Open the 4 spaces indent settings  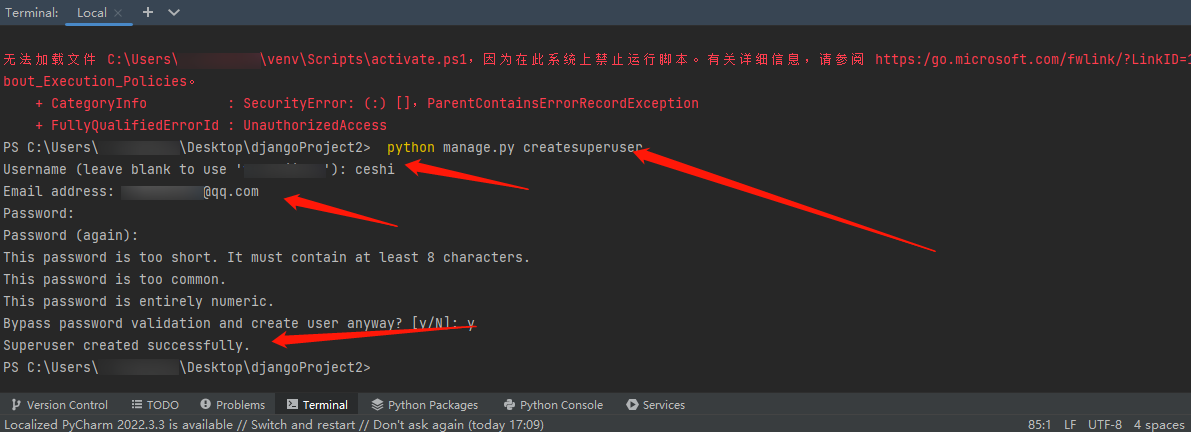pyautogui.click(x=1158, y=425)
